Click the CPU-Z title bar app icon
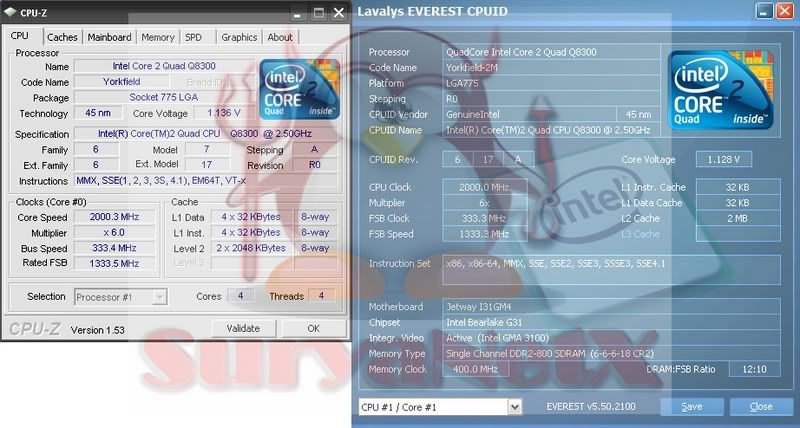Image resolution: width=800 pixels, height=428 pixels. [10, 12]
